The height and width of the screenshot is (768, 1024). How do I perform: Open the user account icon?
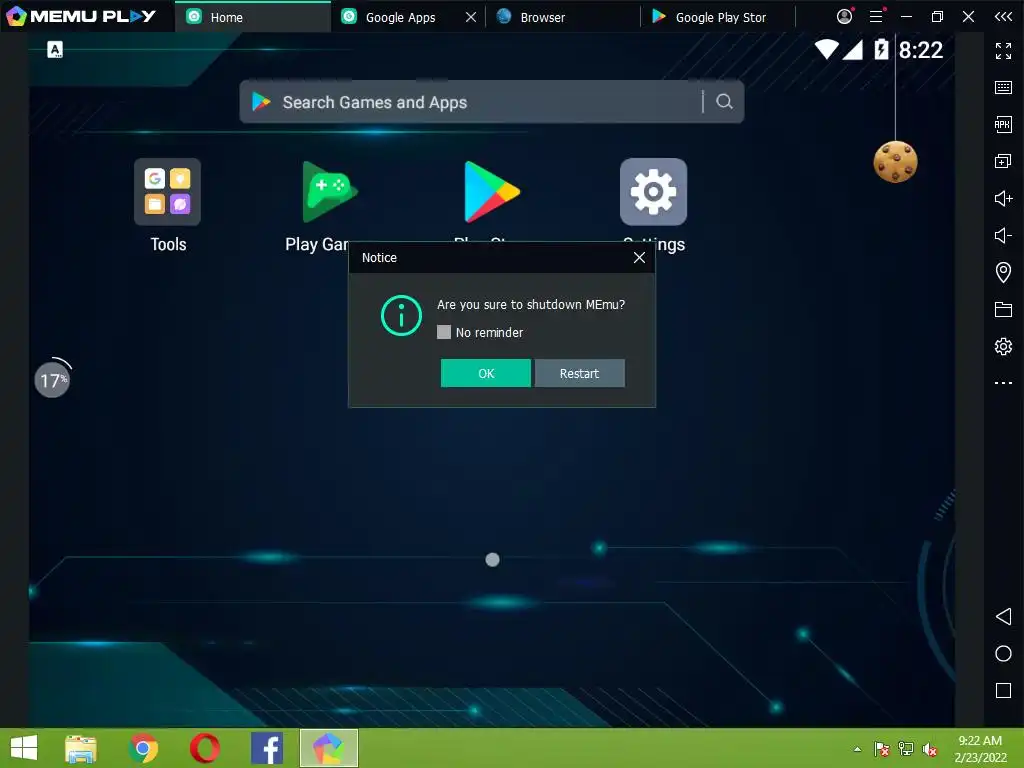click(x=844, y=16)
